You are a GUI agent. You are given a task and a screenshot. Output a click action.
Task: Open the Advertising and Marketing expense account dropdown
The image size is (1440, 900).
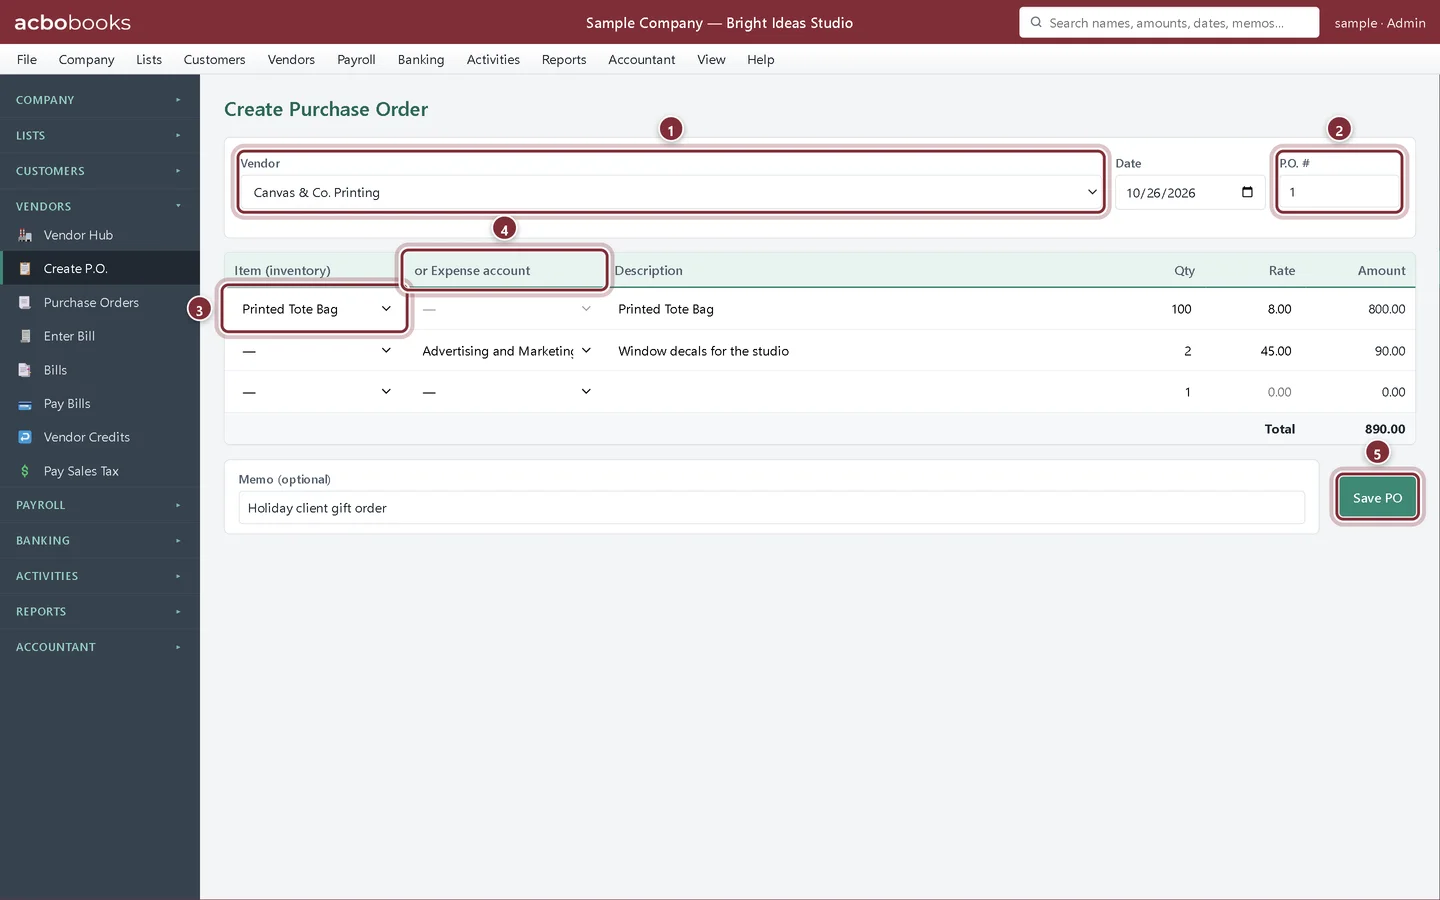coord(506,351)
